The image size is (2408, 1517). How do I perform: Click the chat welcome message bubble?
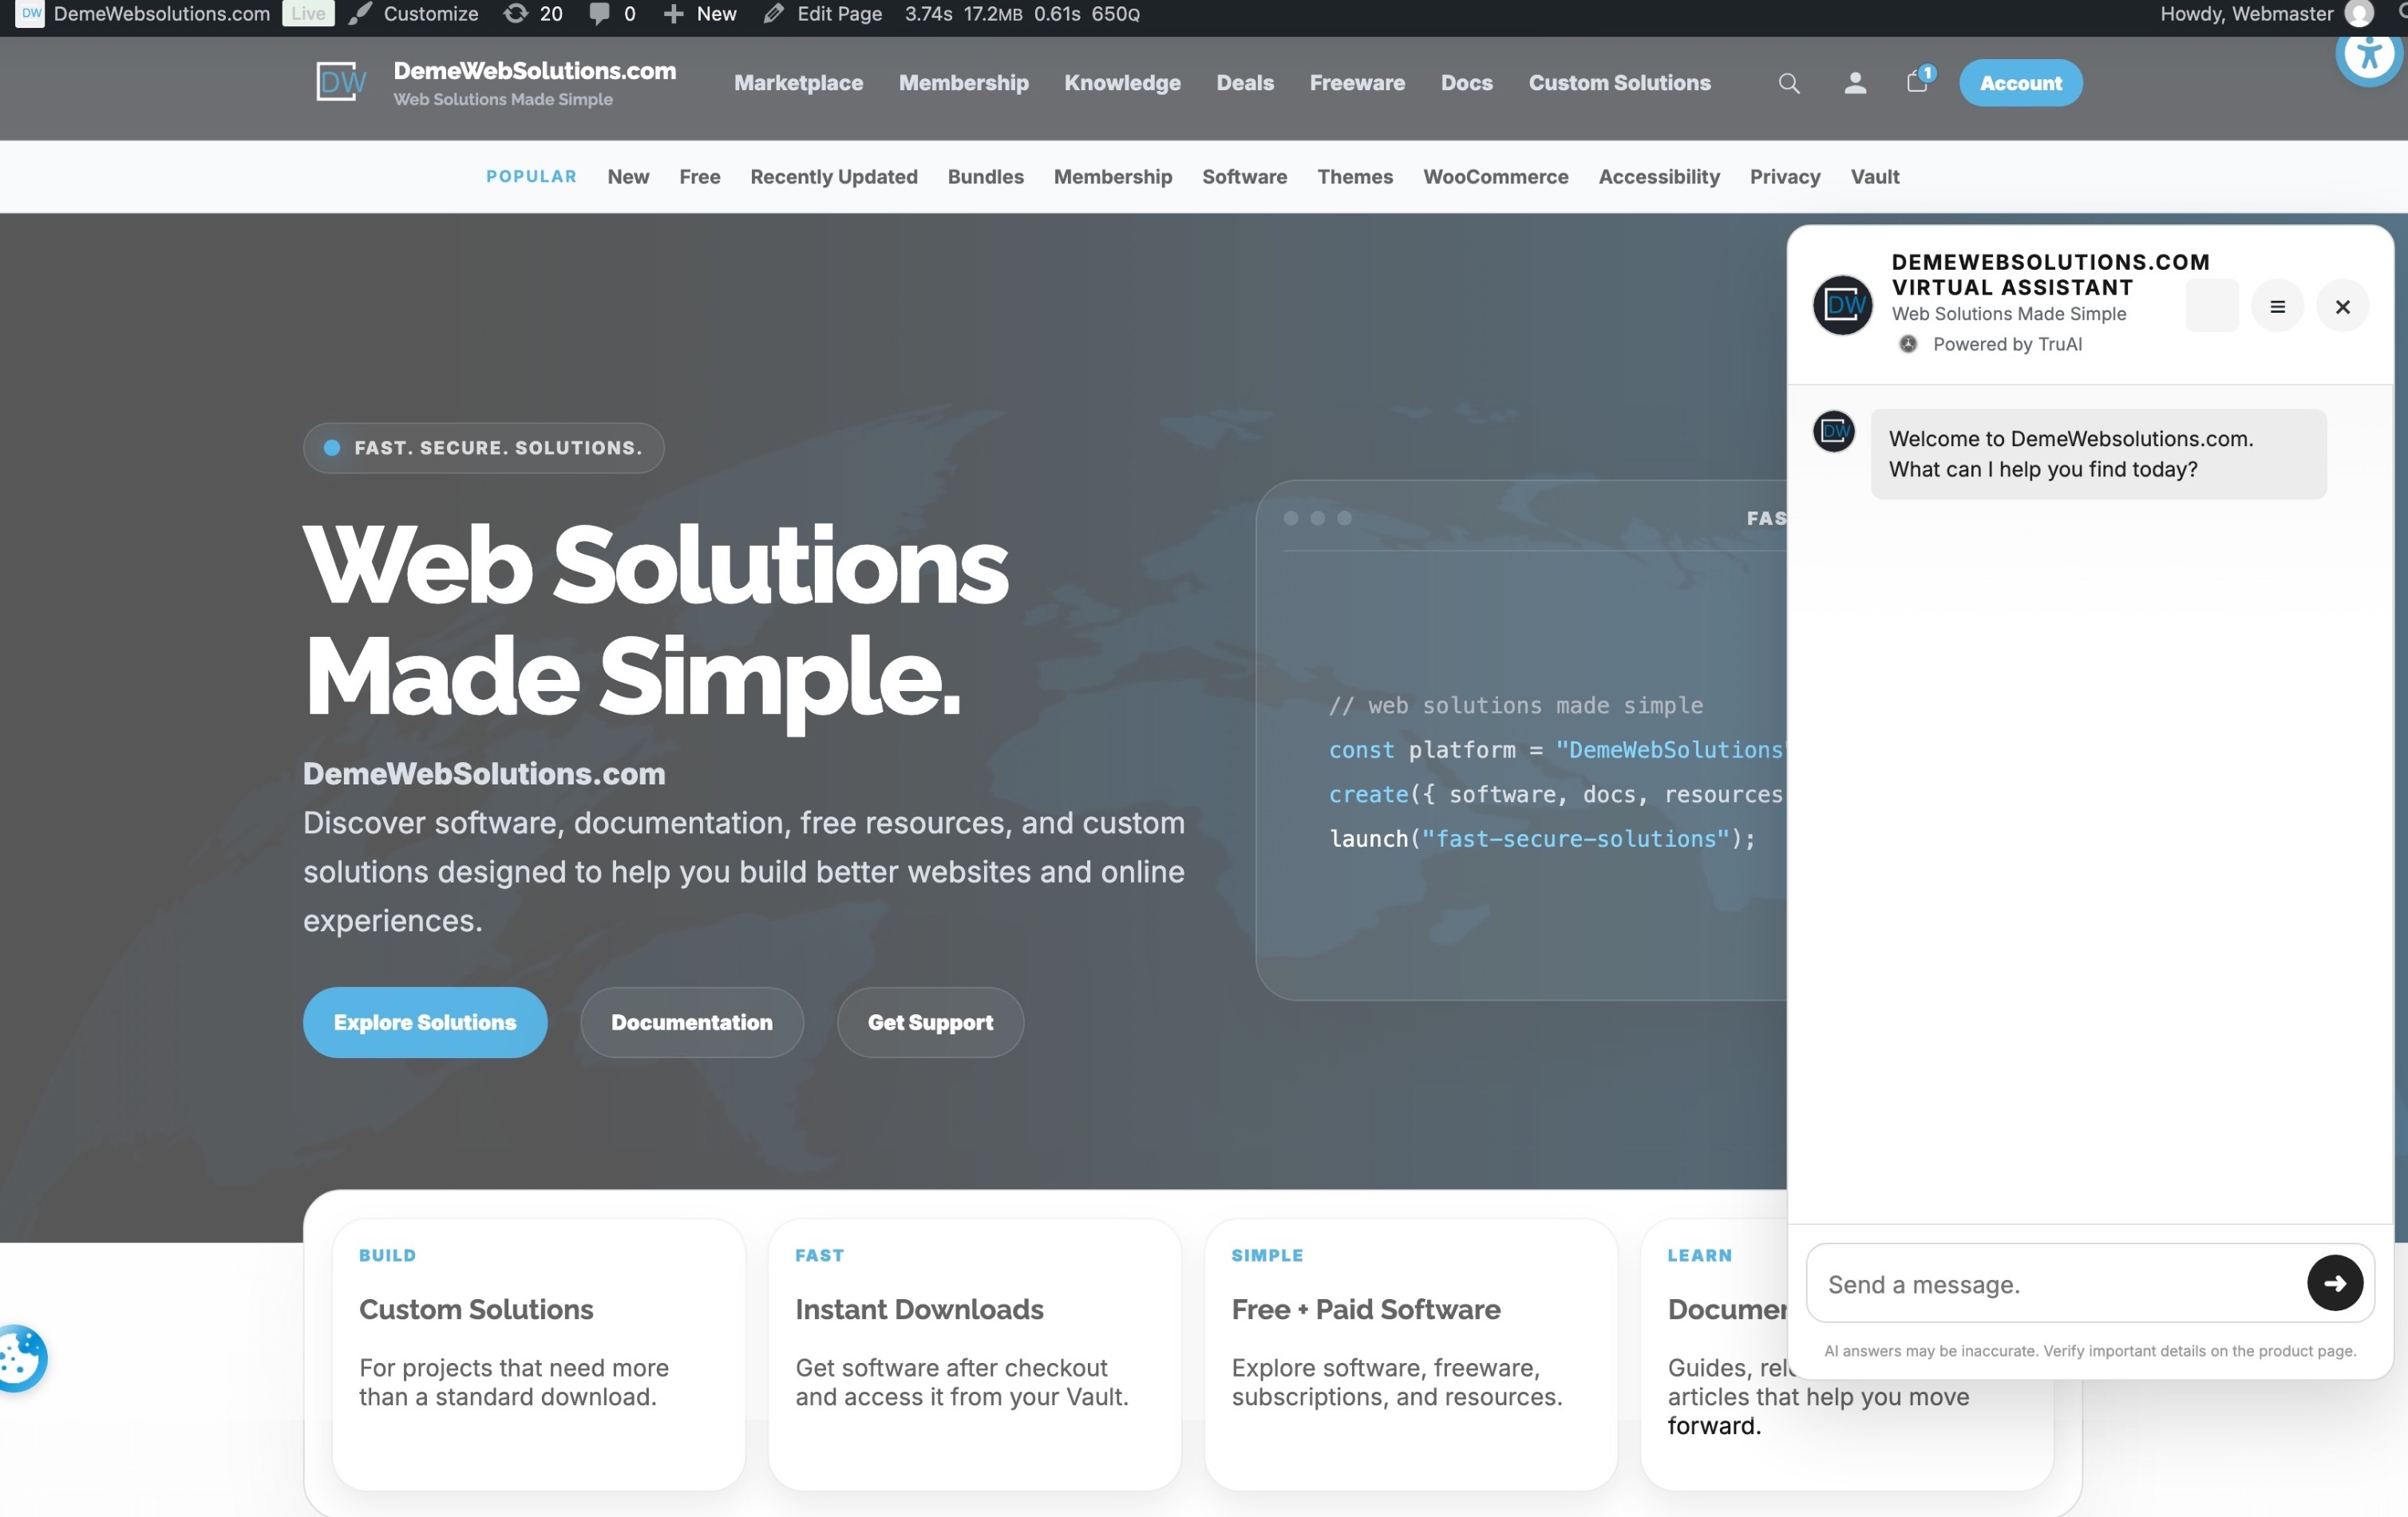click(2098, 454)
